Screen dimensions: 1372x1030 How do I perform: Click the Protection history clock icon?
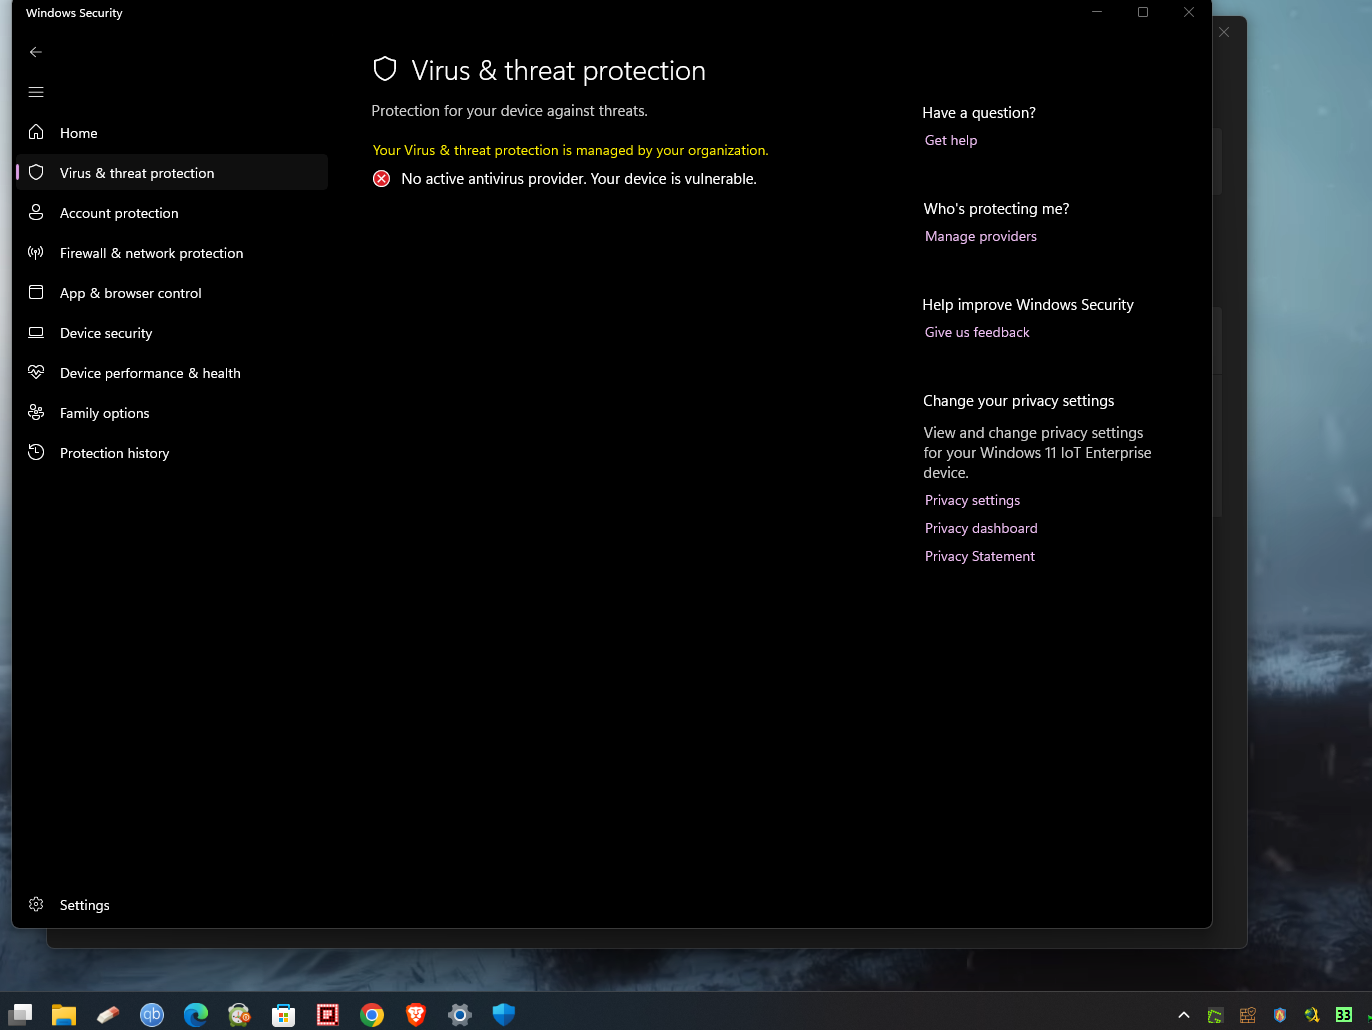(x=36, y=452)
